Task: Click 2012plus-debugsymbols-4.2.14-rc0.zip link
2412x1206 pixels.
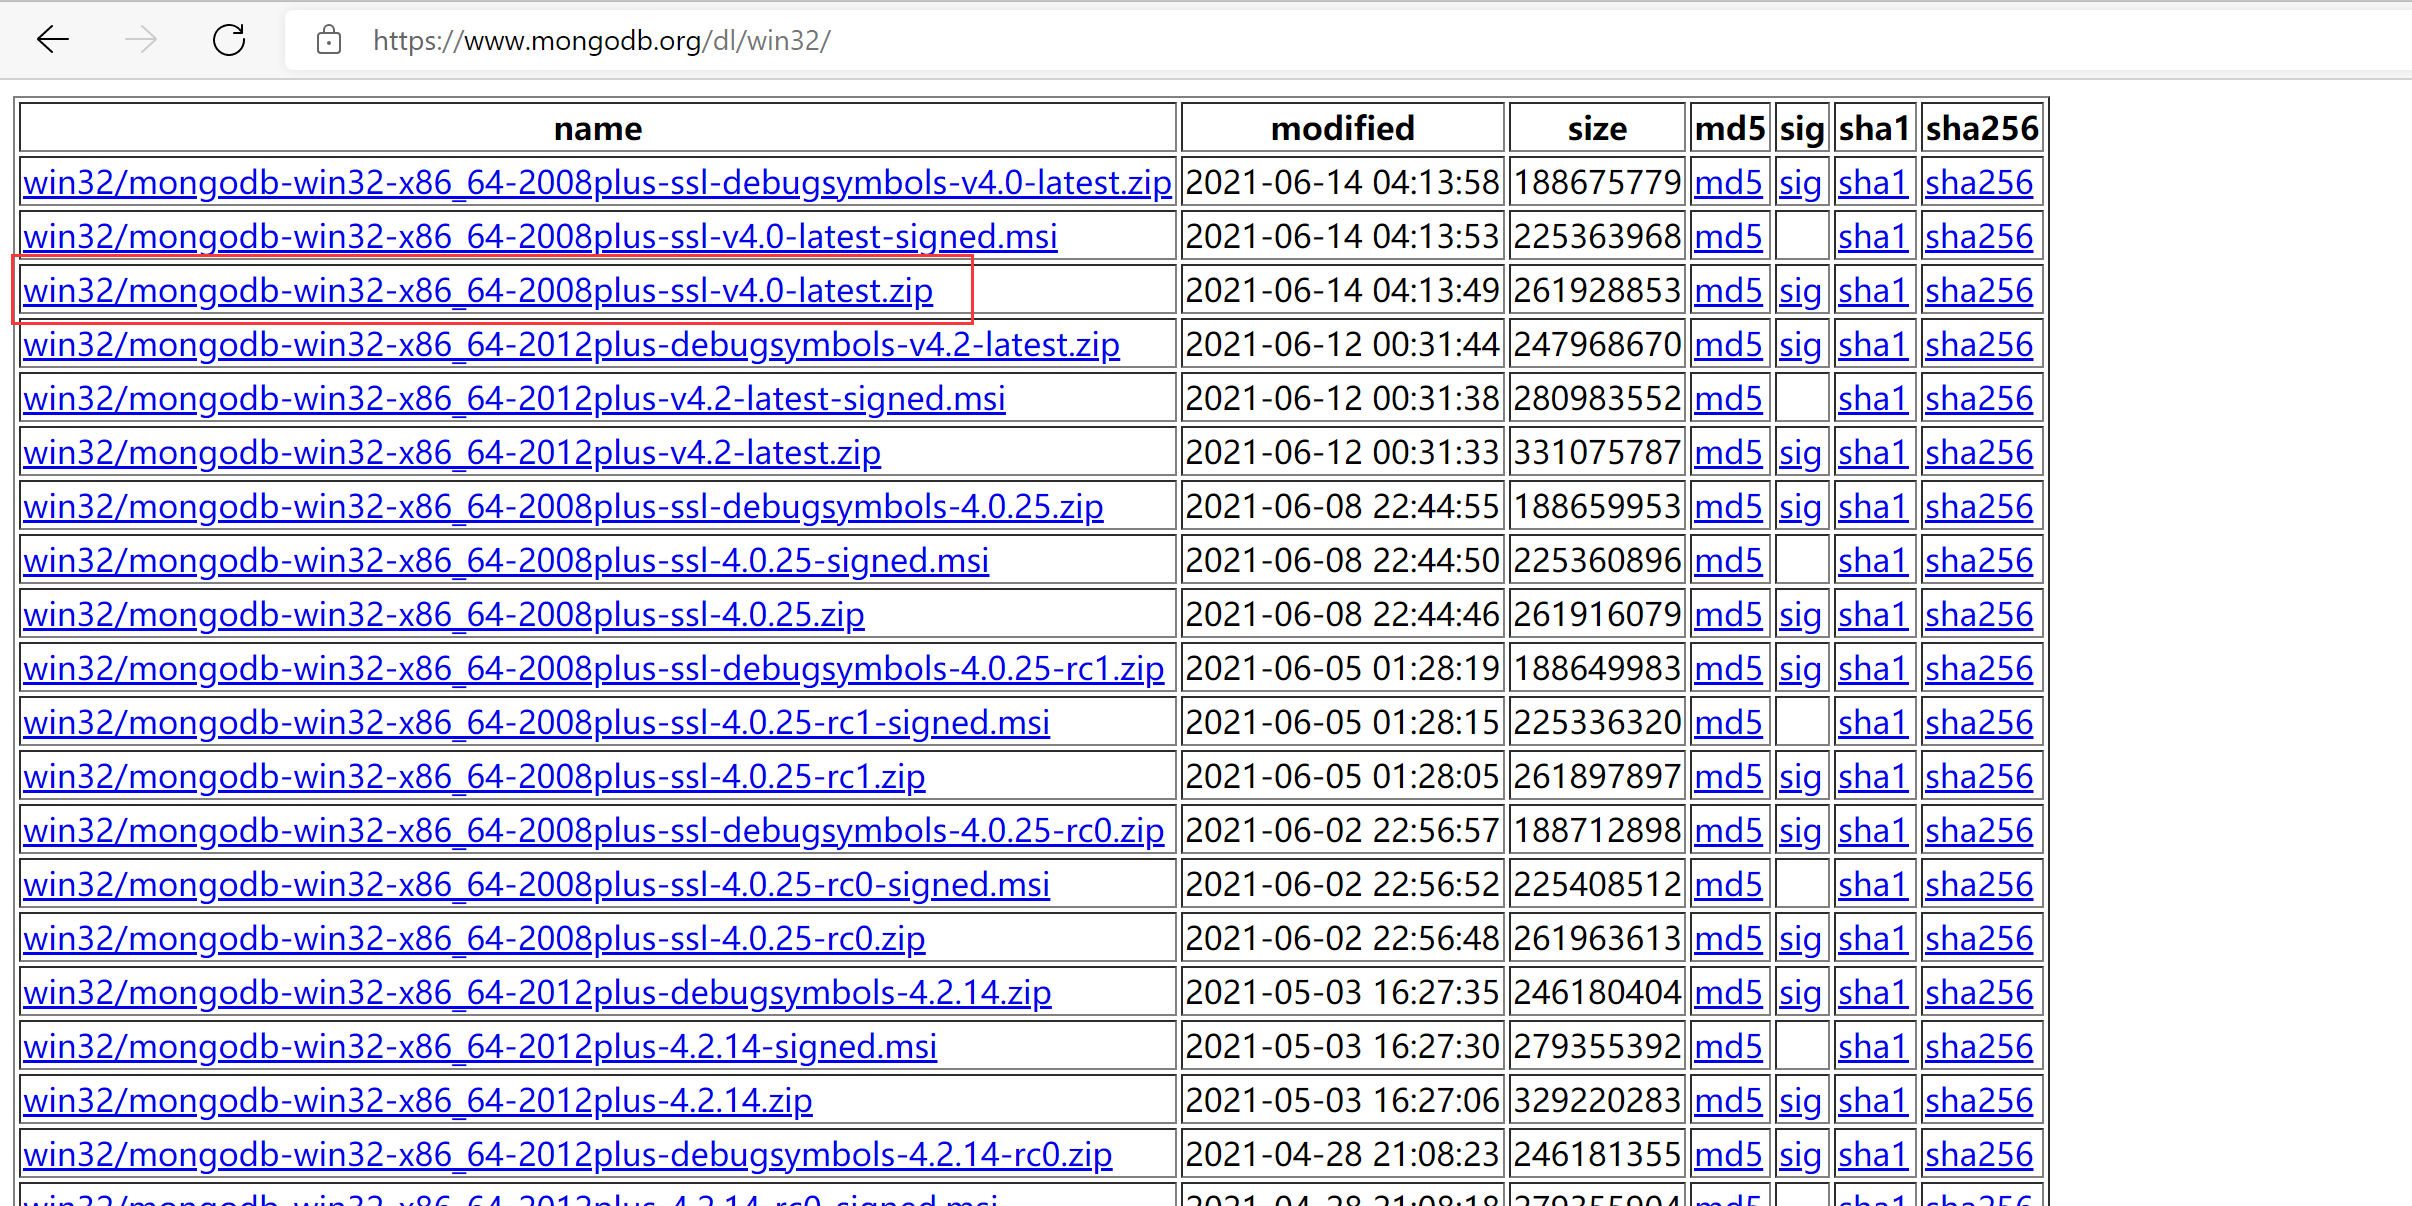Action: pyautogui.click(x=567, y=1155)
